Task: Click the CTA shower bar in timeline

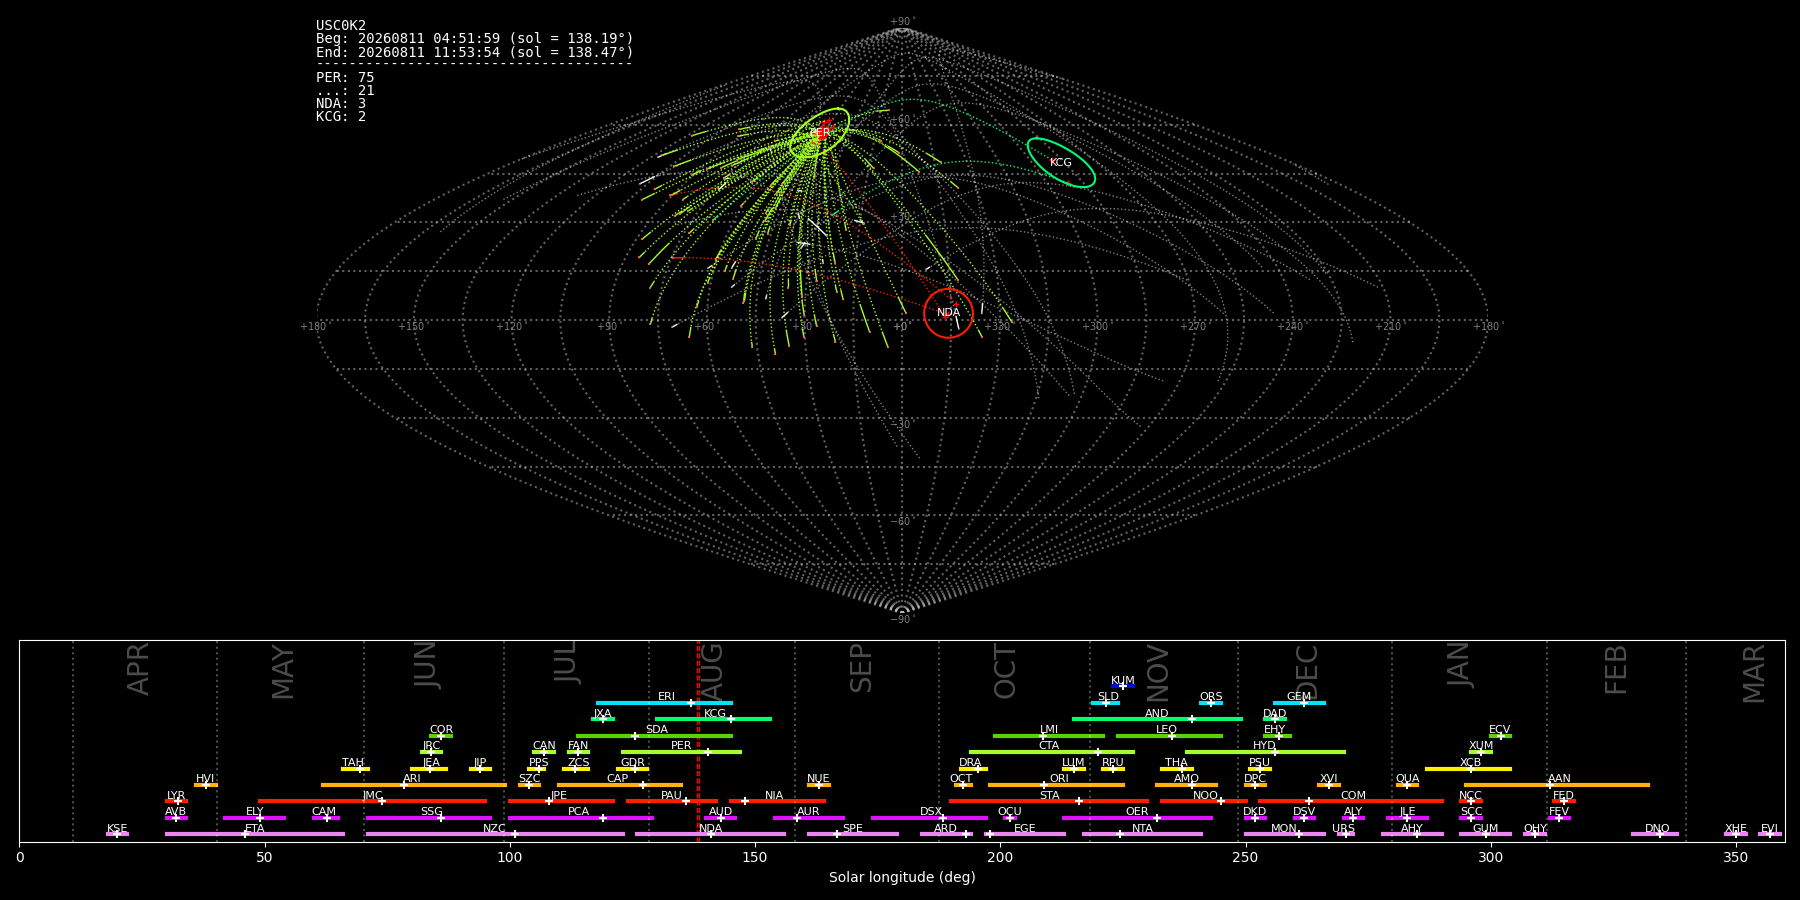Action: tap(1052, 752)
